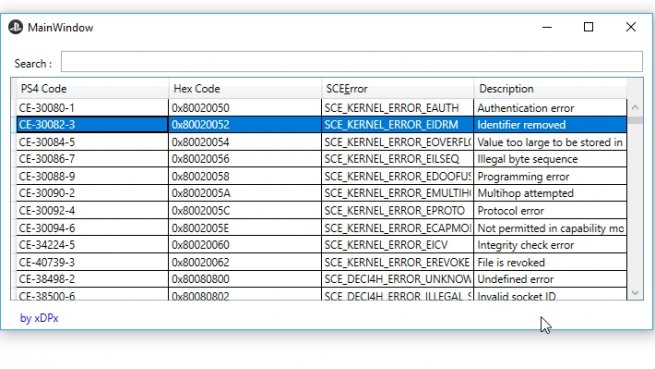Click the scrollbar down arrow
This screenshot has width=655, height=369.
pyautogui.click(x=635, y=293)
